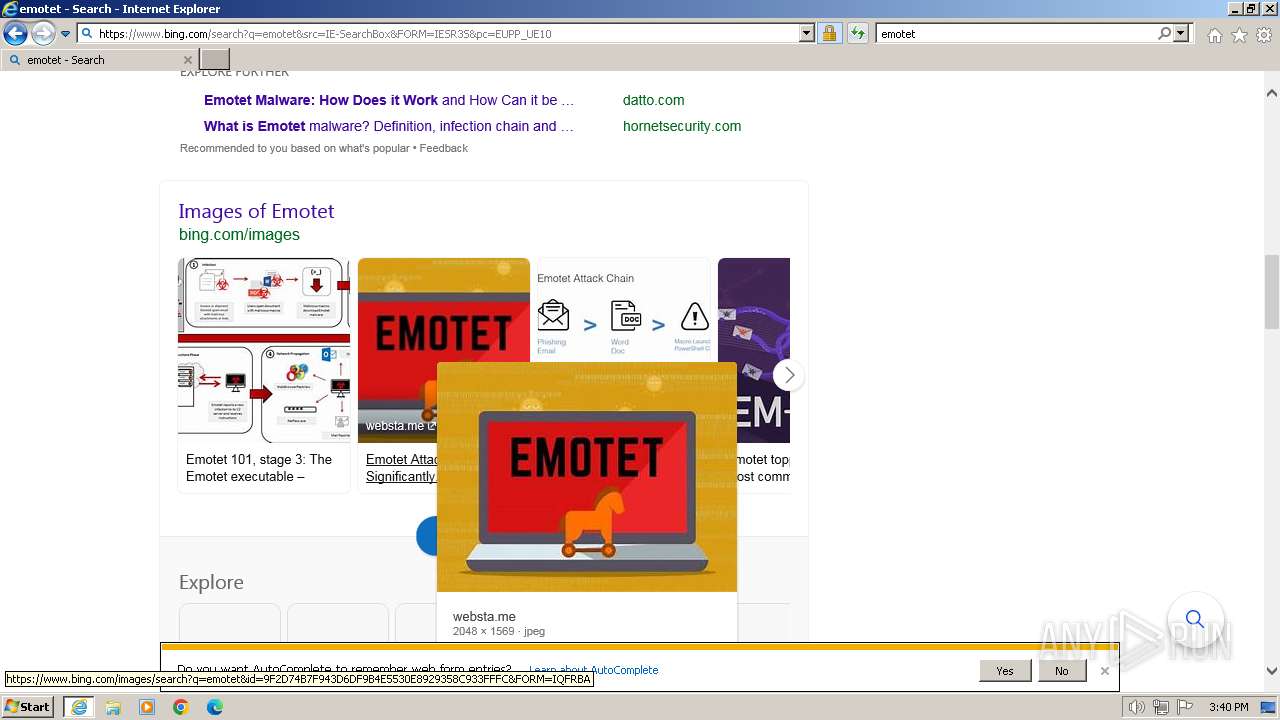Open Favorites star icon

[1239, 35]
